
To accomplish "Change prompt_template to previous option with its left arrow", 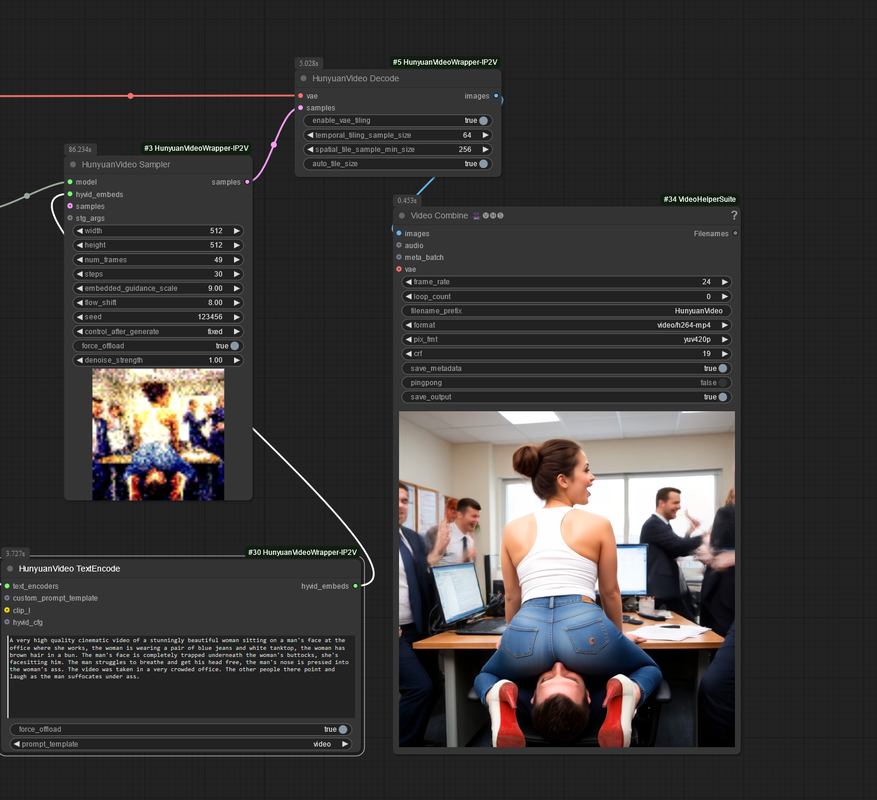I will coord(17,744).
